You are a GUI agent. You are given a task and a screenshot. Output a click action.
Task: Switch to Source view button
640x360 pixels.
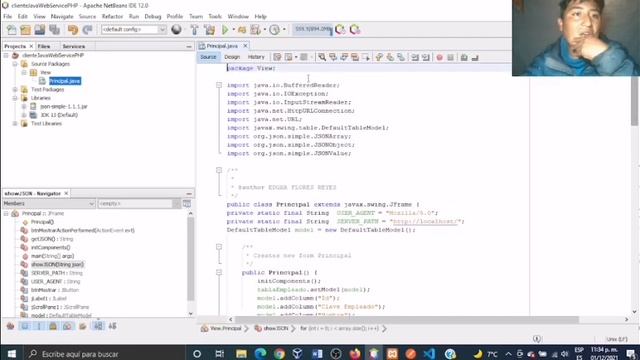(208, 57)
